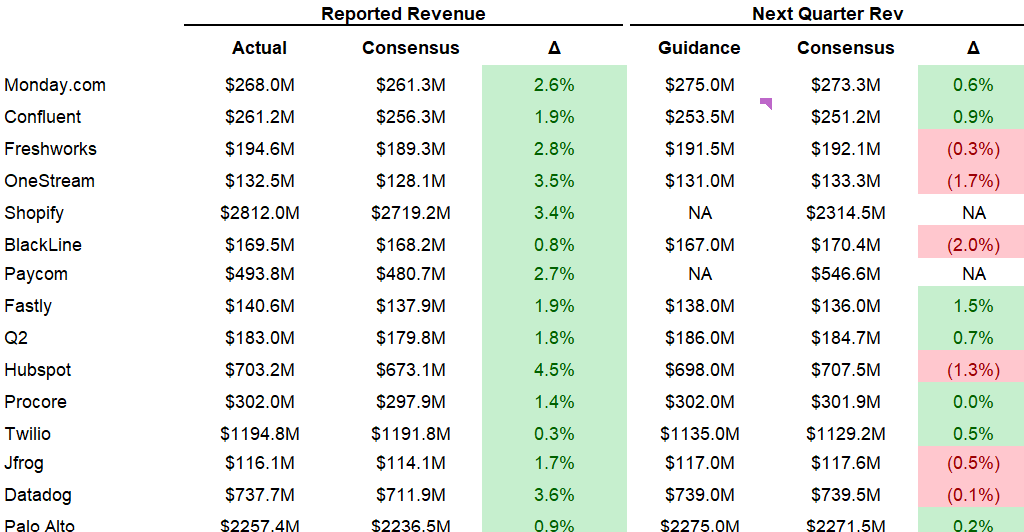
Task: Click Freshworks consensus value $189.3M
Action: (411, 149)
